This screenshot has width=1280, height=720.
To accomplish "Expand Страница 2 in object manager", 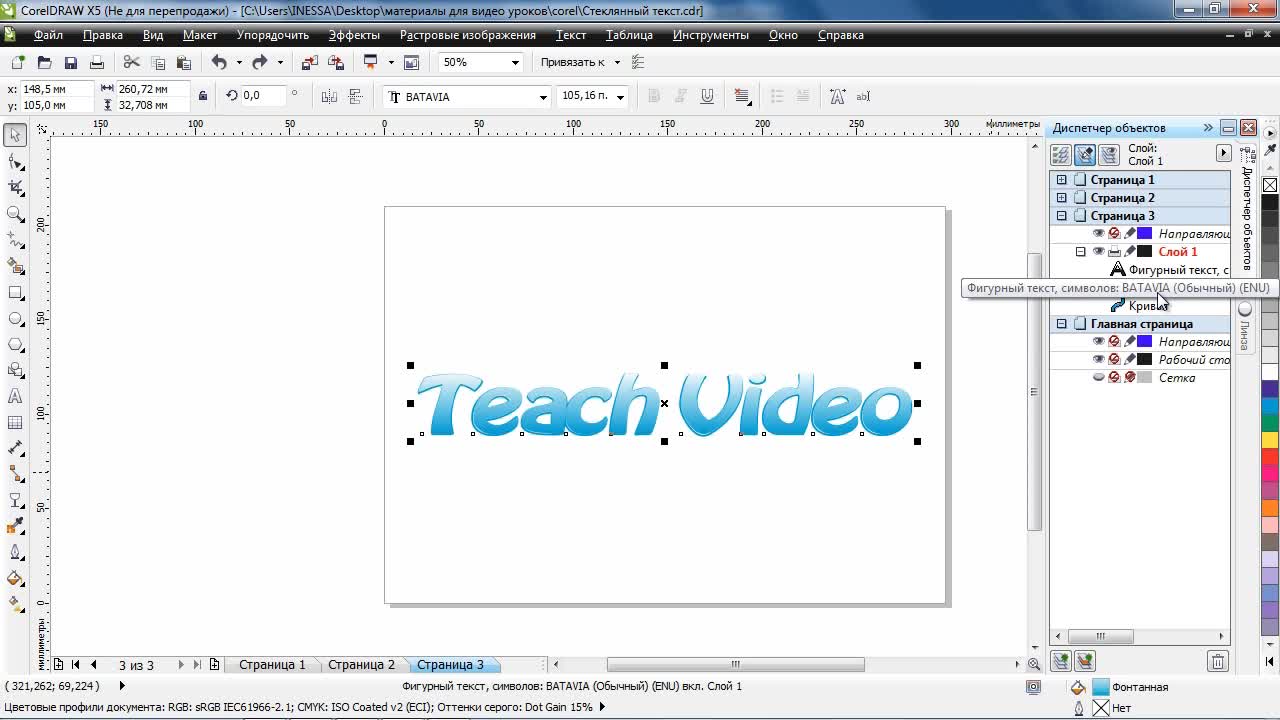I will 1062,198.
